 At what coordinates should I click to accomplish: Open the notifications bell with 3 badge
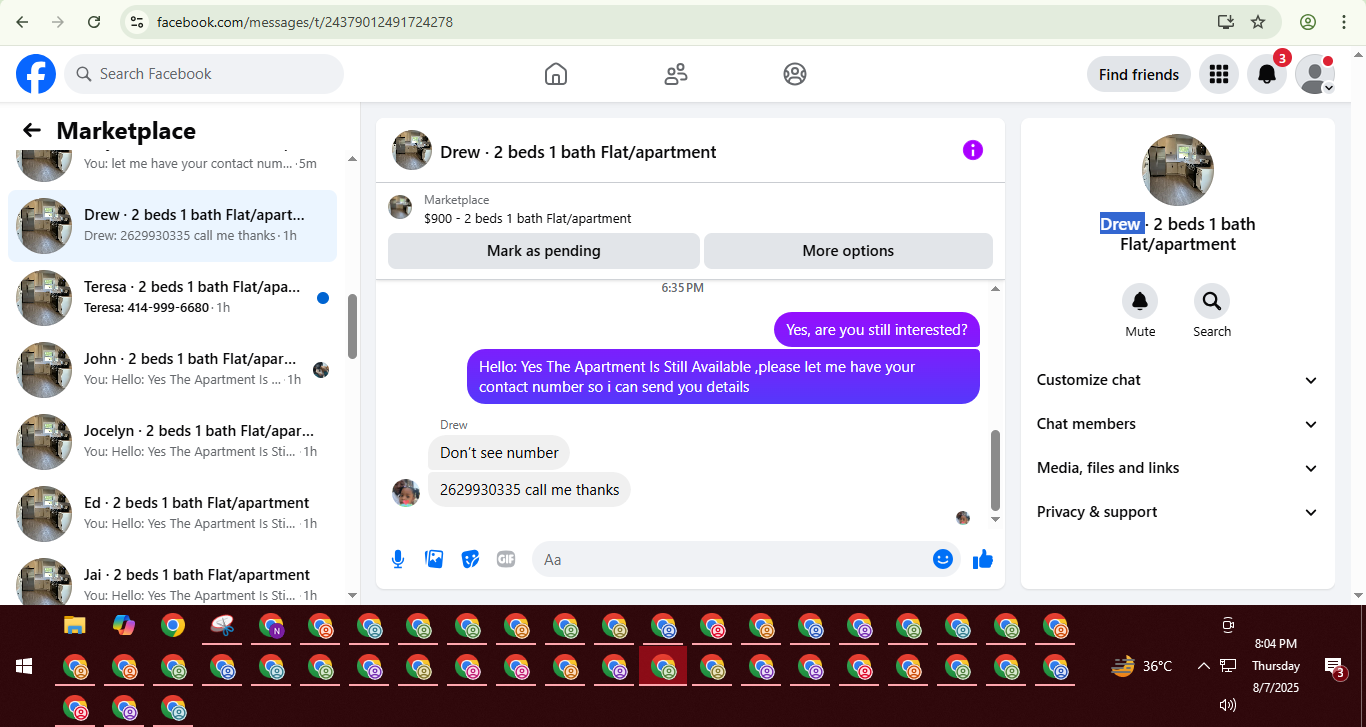(x=1267, y=74)
